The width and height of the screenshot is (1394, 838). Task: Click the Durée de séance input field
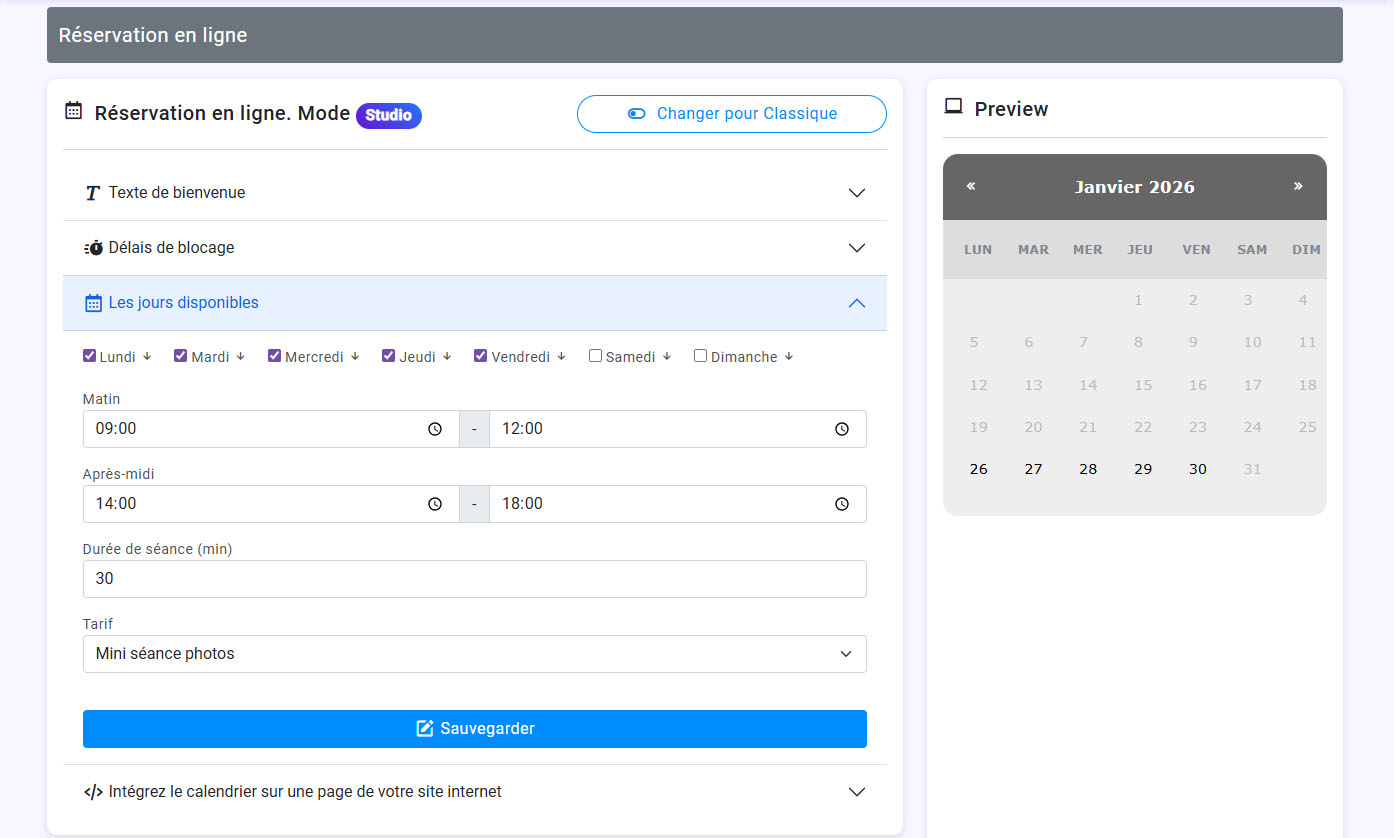474,578
